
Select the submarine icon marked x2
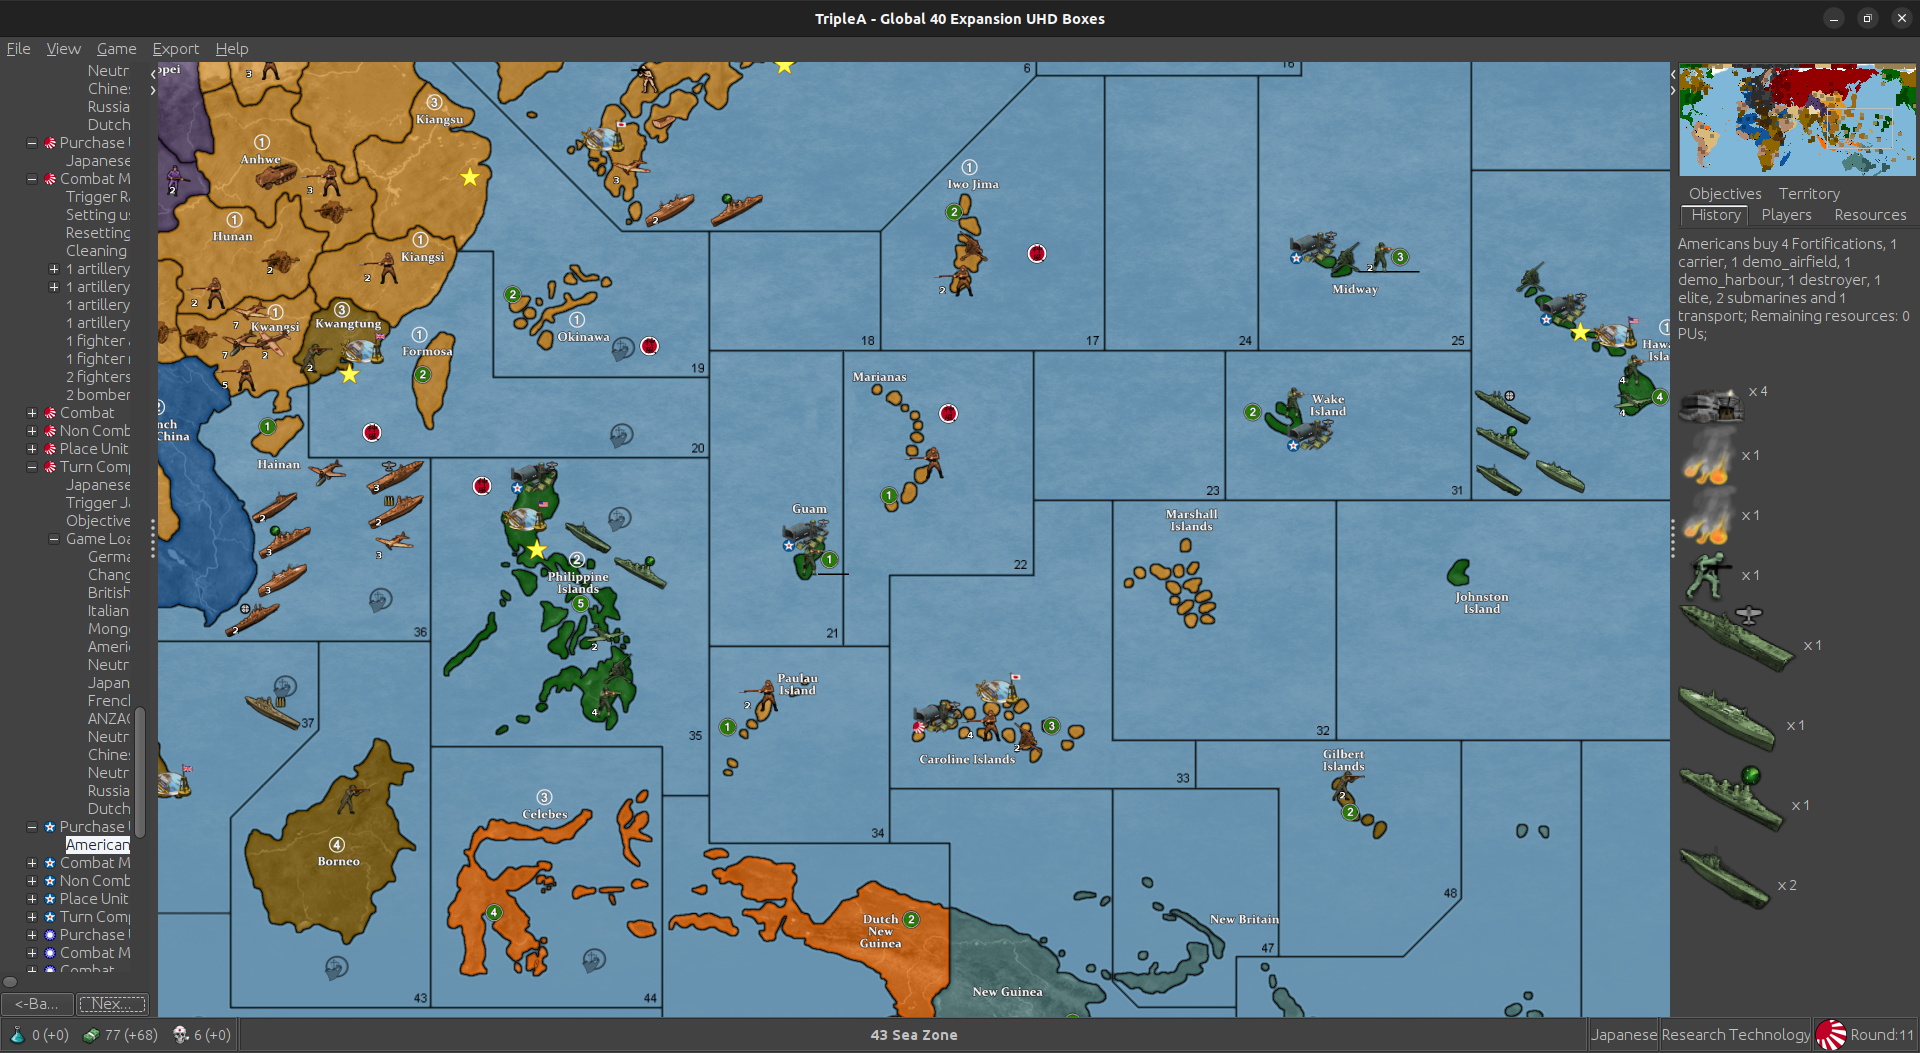pos(1725,878)
